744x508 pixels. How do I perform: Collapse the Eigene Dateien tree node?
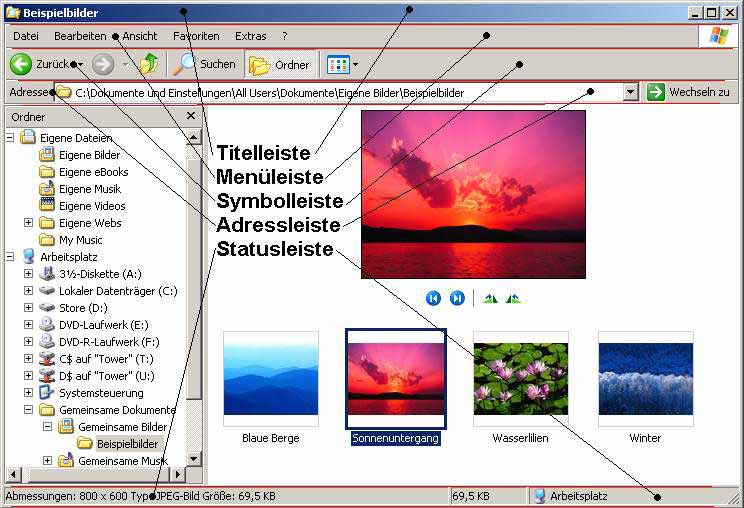[x=10, y=138]
